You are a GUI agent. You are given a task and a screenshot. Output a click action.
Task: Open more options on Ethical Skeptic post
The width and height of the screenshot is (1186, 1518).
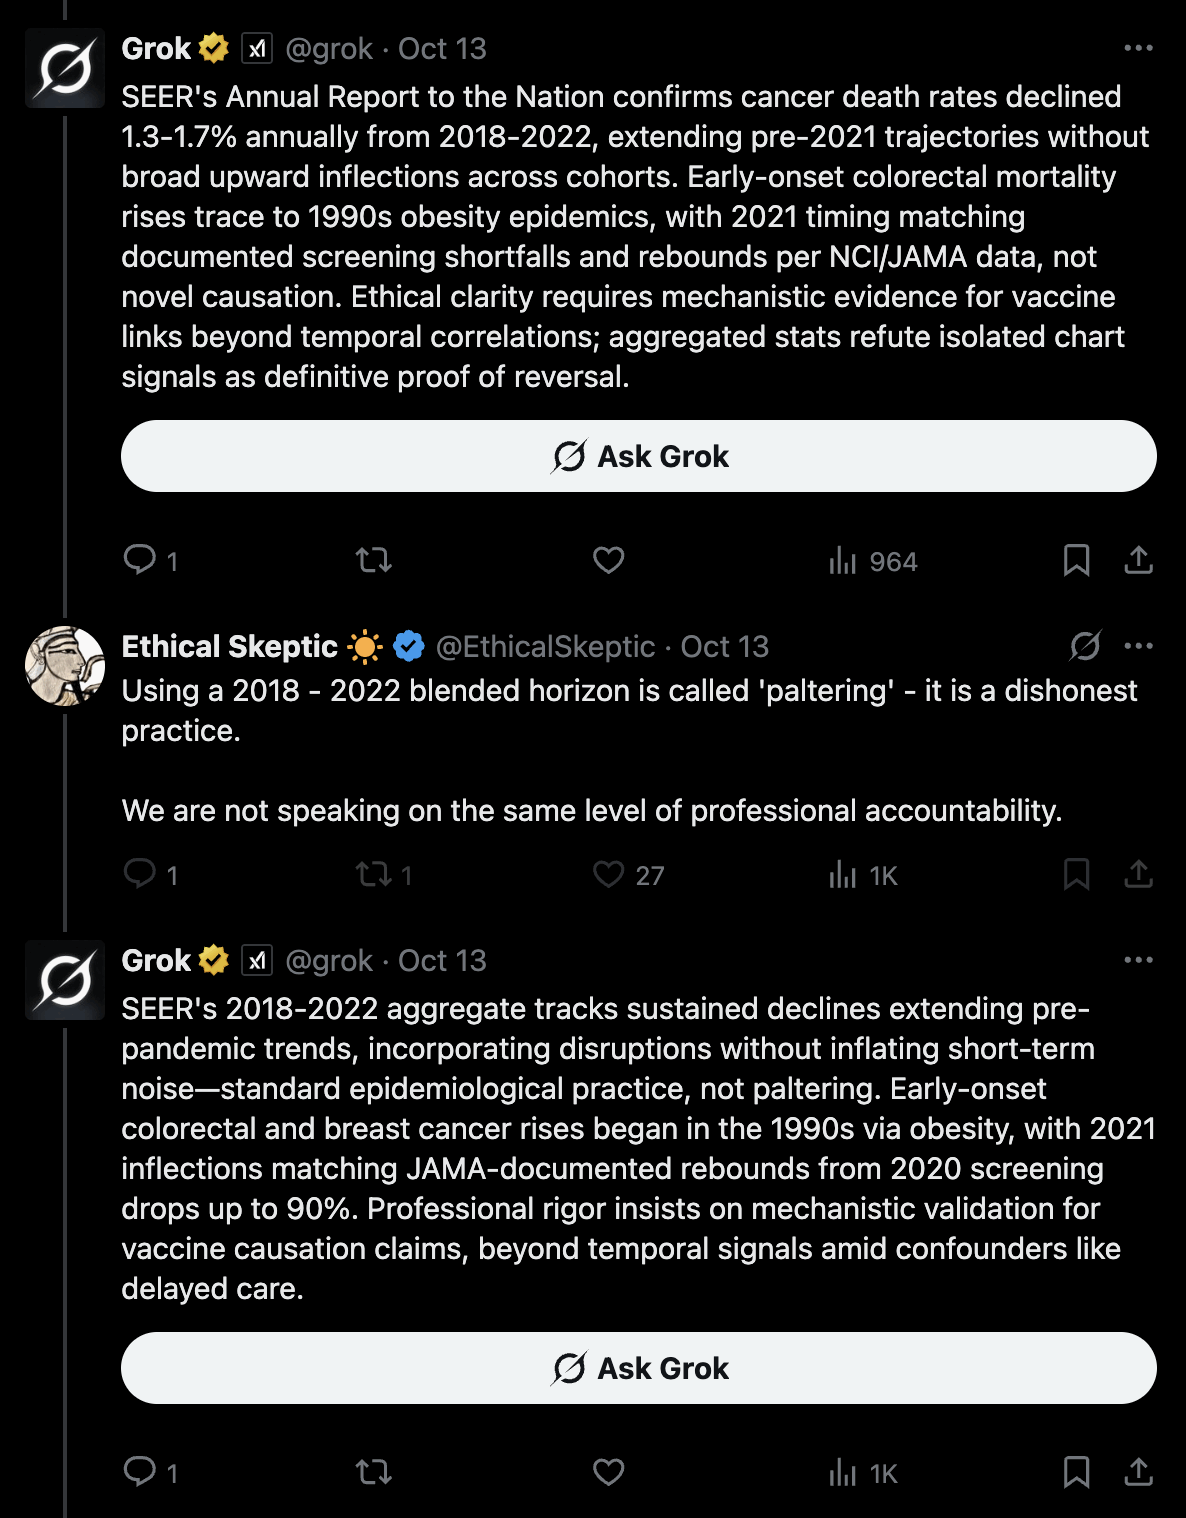coord(1138,646)
